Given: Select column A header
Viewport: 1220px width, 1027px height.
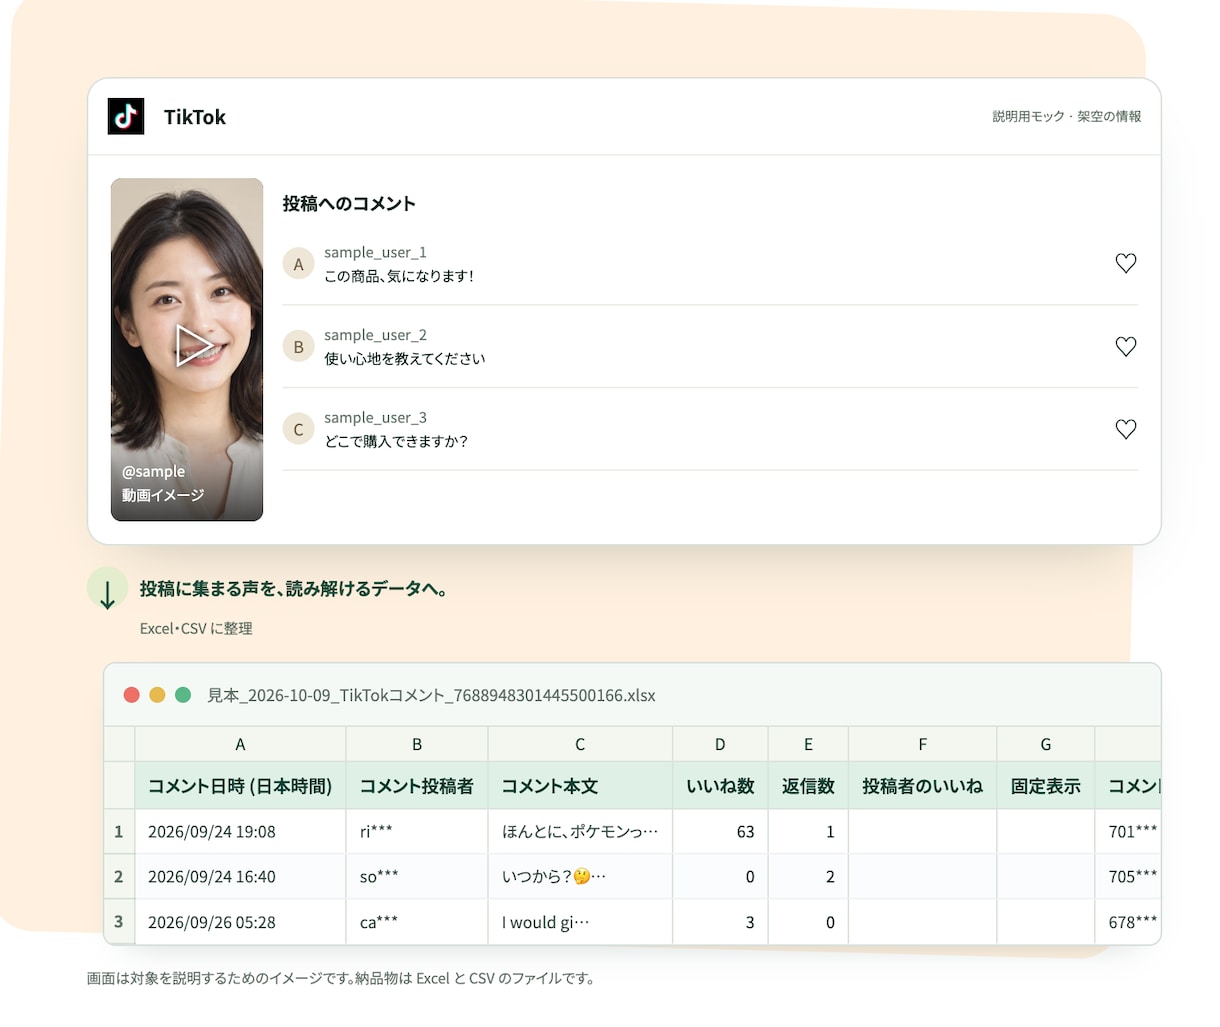Looking at the screenshot, I should click(x=240, y=744).
